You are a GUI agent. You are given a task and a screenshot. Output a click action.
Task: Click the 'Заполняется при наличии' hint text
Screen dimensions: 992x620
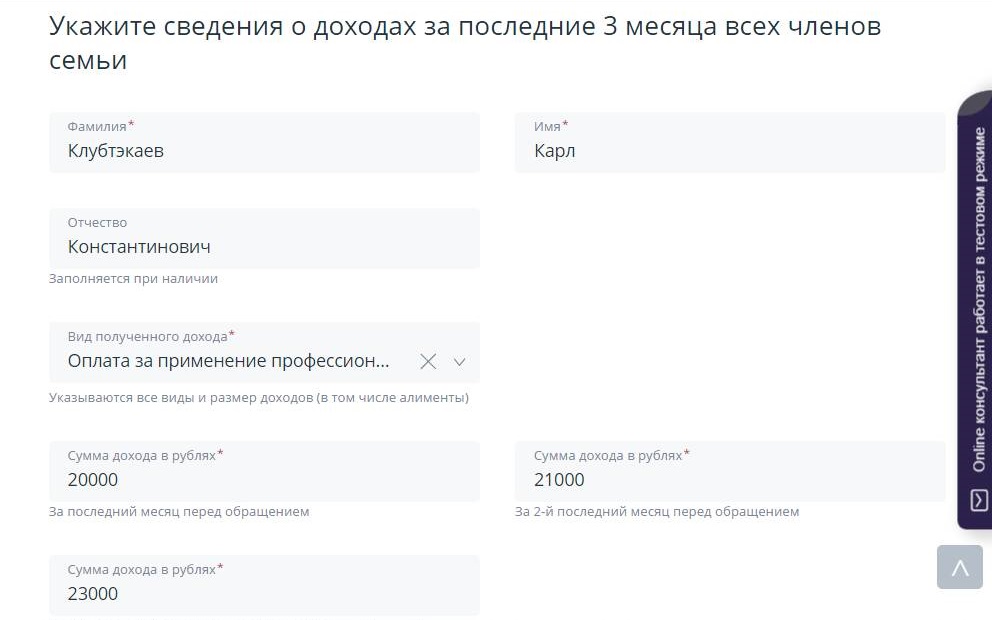tap(133, 279)
